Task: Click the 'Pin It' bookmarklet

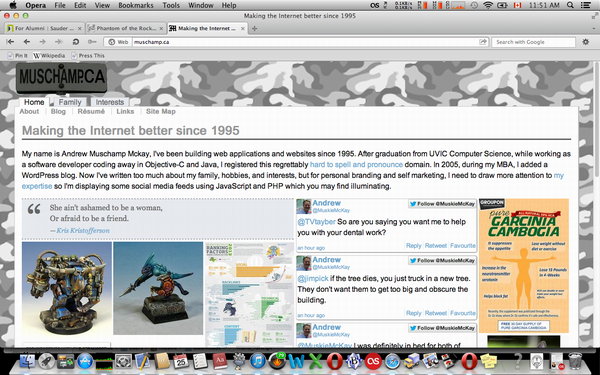Action: click(x=17, y=55)
